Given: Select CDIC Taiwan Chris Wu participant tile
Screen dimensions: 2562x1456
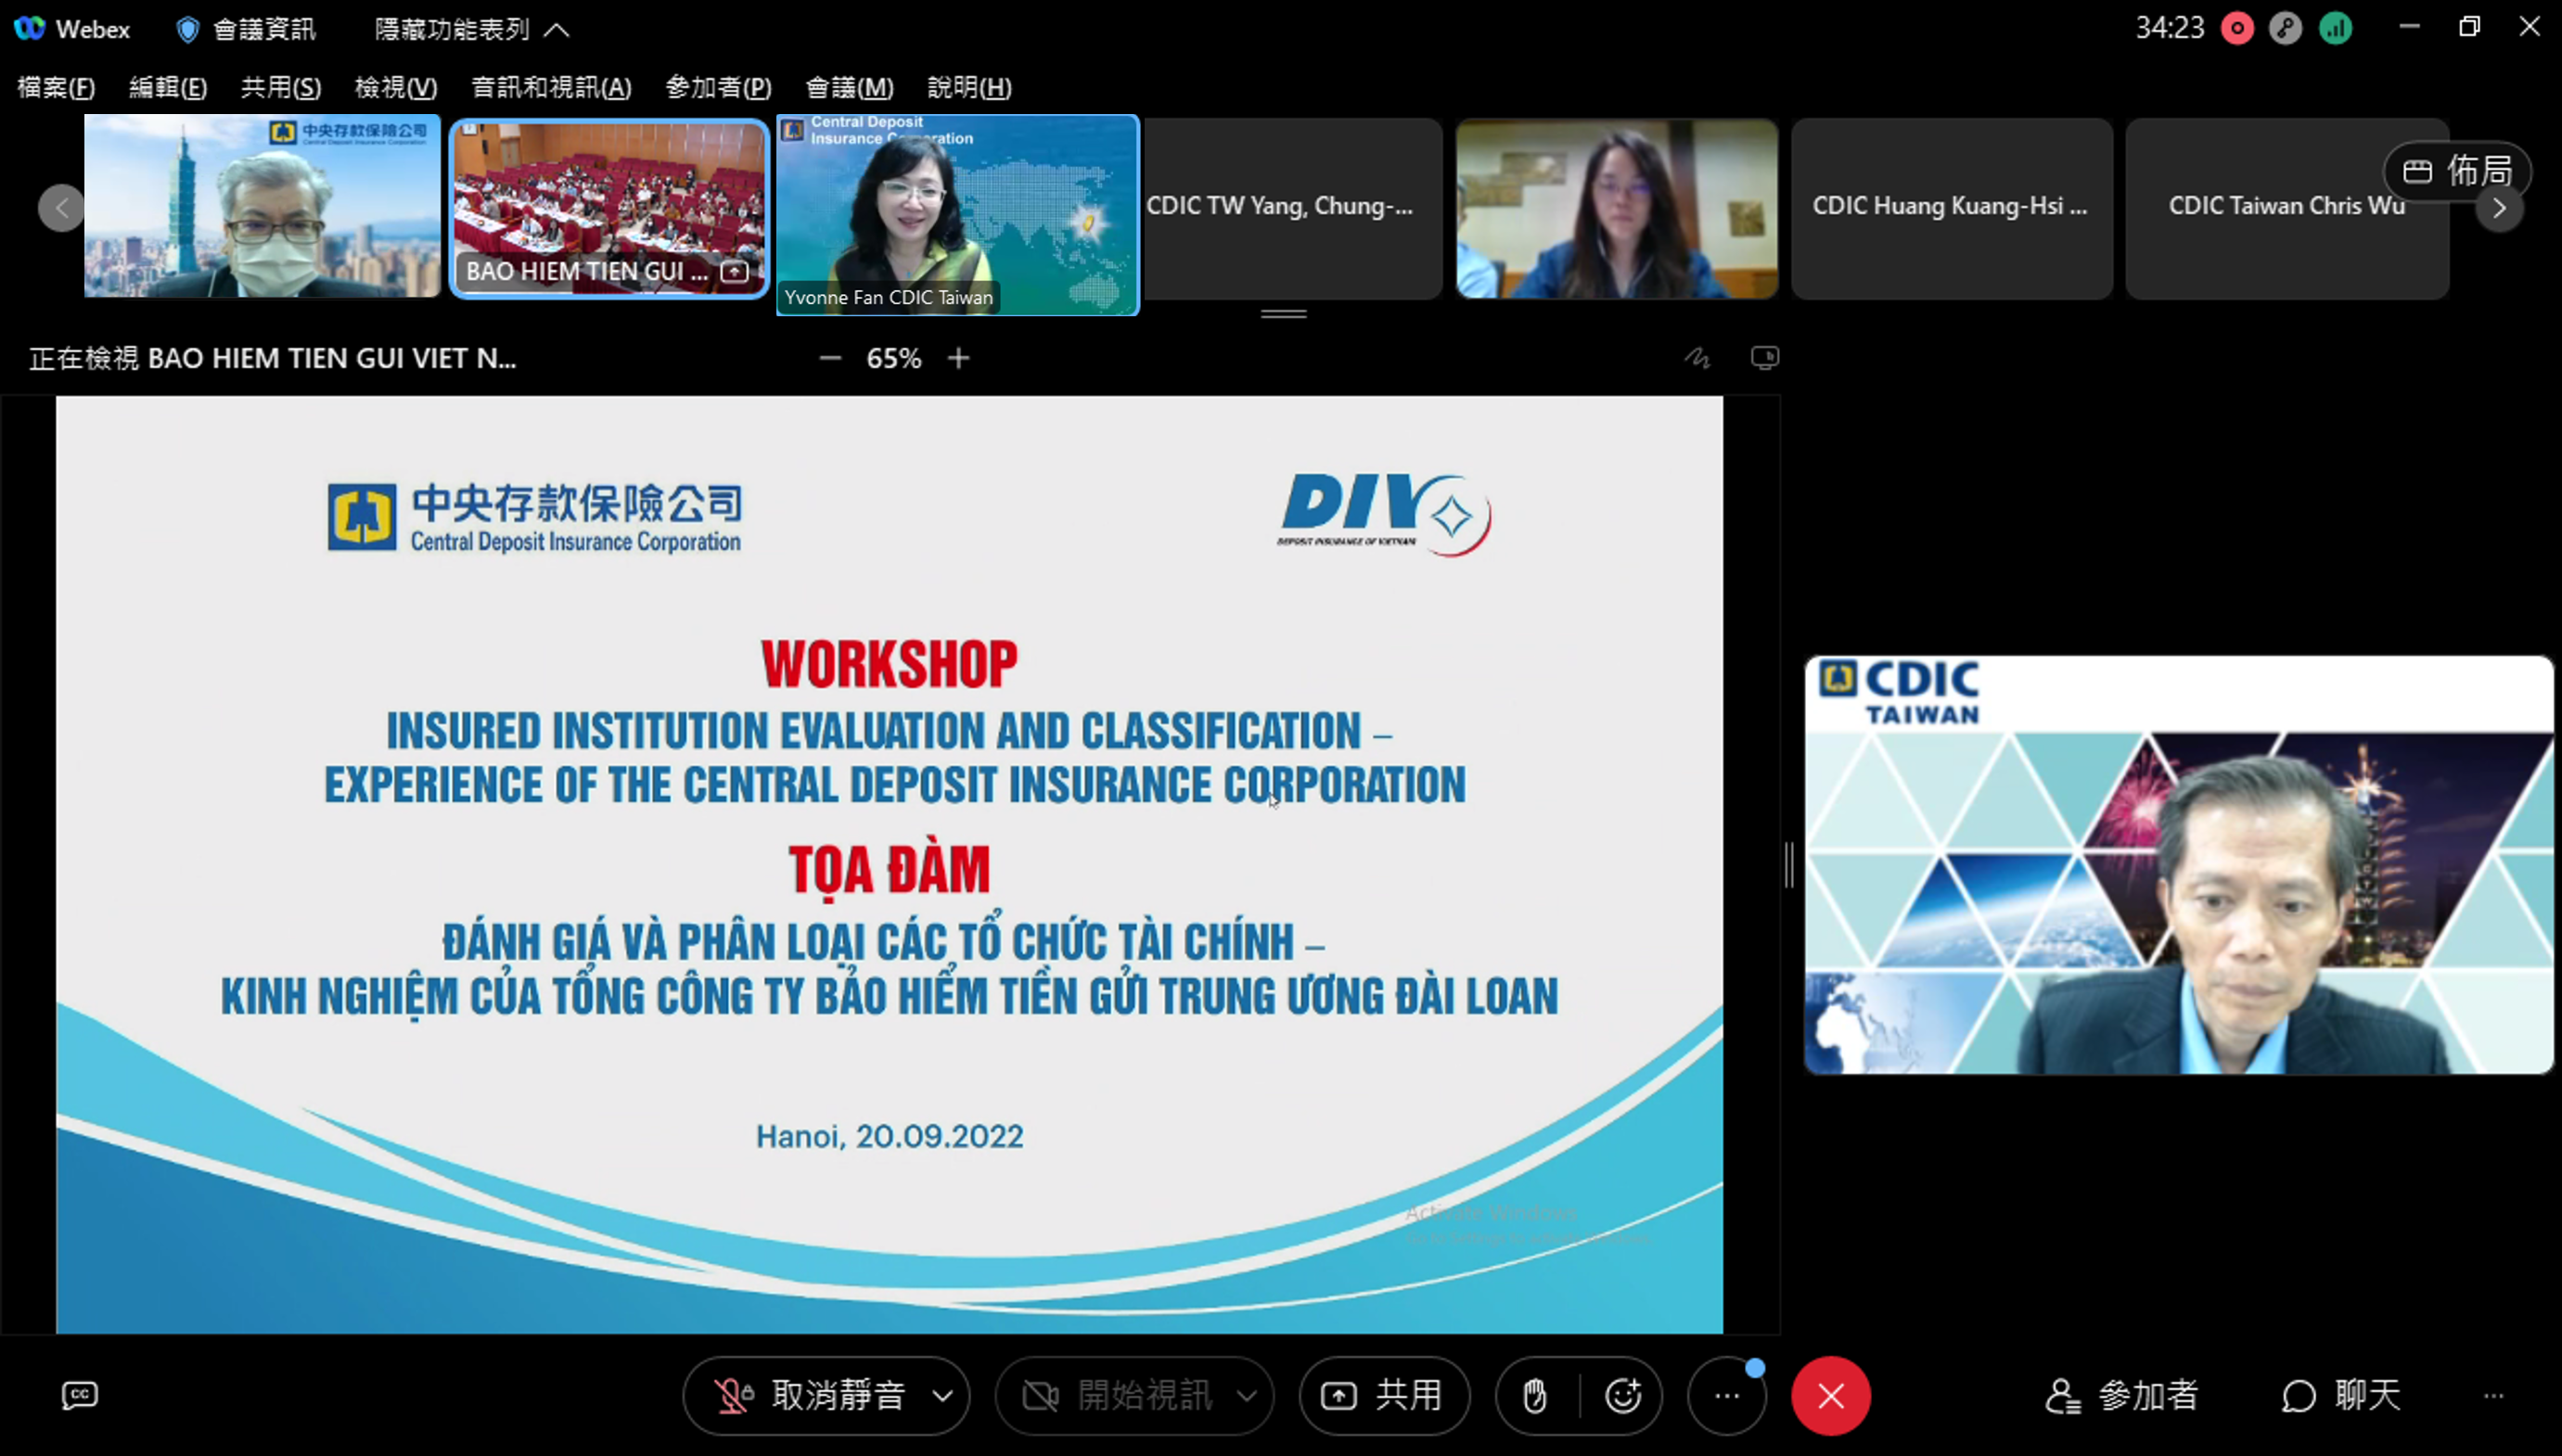Looking at the screenshot, I should 2287,208.
